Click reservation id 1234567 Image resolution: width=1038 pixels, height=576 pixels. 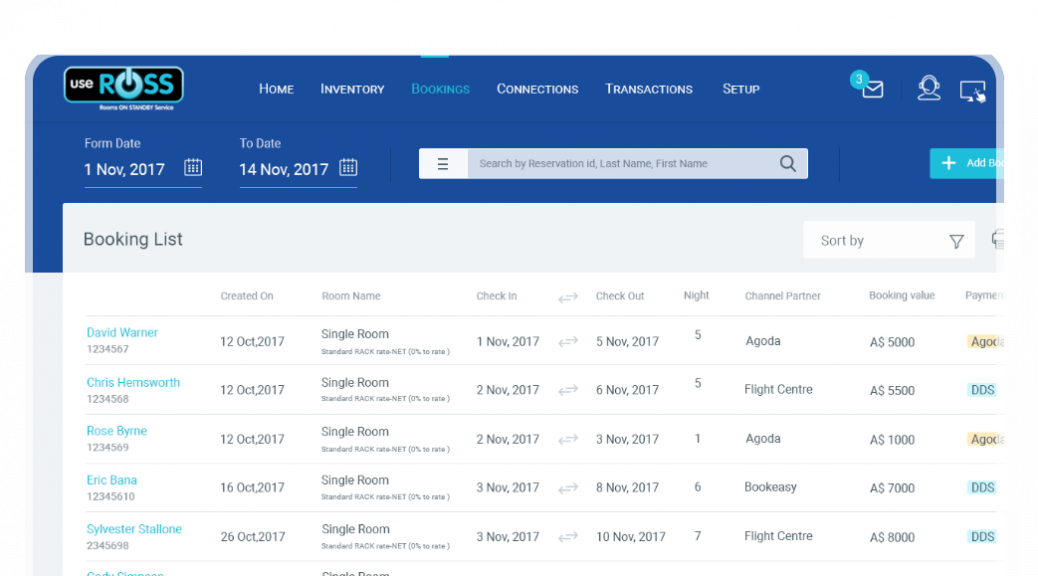coord(108,349)
